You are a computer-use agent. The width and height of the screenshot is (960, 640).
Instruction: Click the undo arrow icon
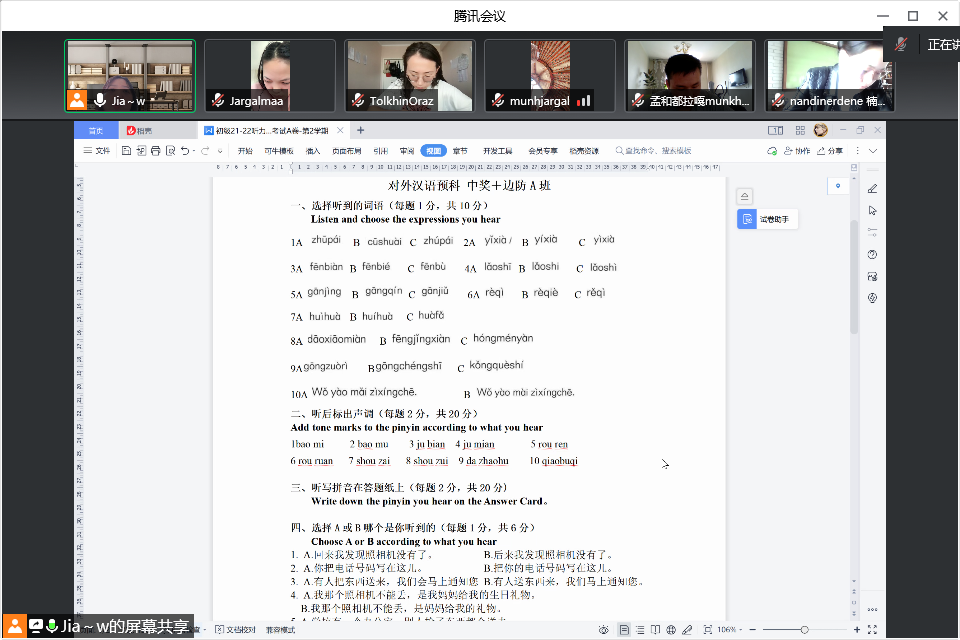pos(186,151)
